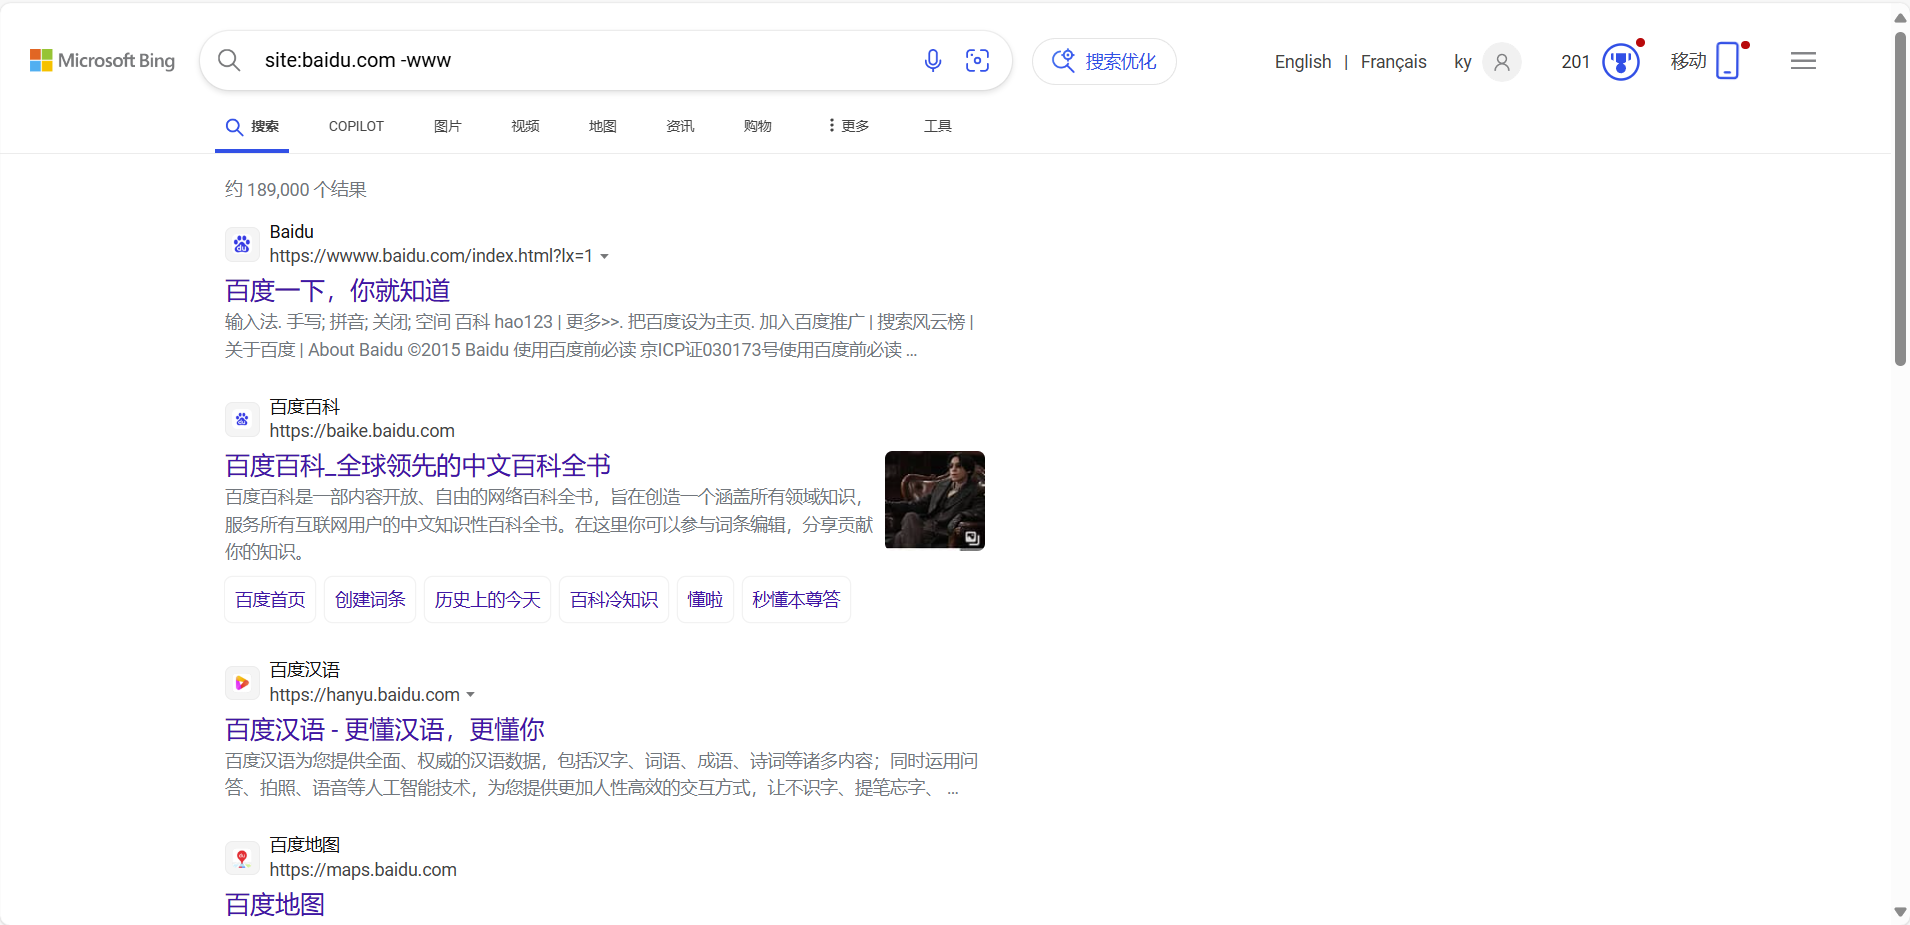Open https://maps.baidu.com URL

tap(363, 870)
